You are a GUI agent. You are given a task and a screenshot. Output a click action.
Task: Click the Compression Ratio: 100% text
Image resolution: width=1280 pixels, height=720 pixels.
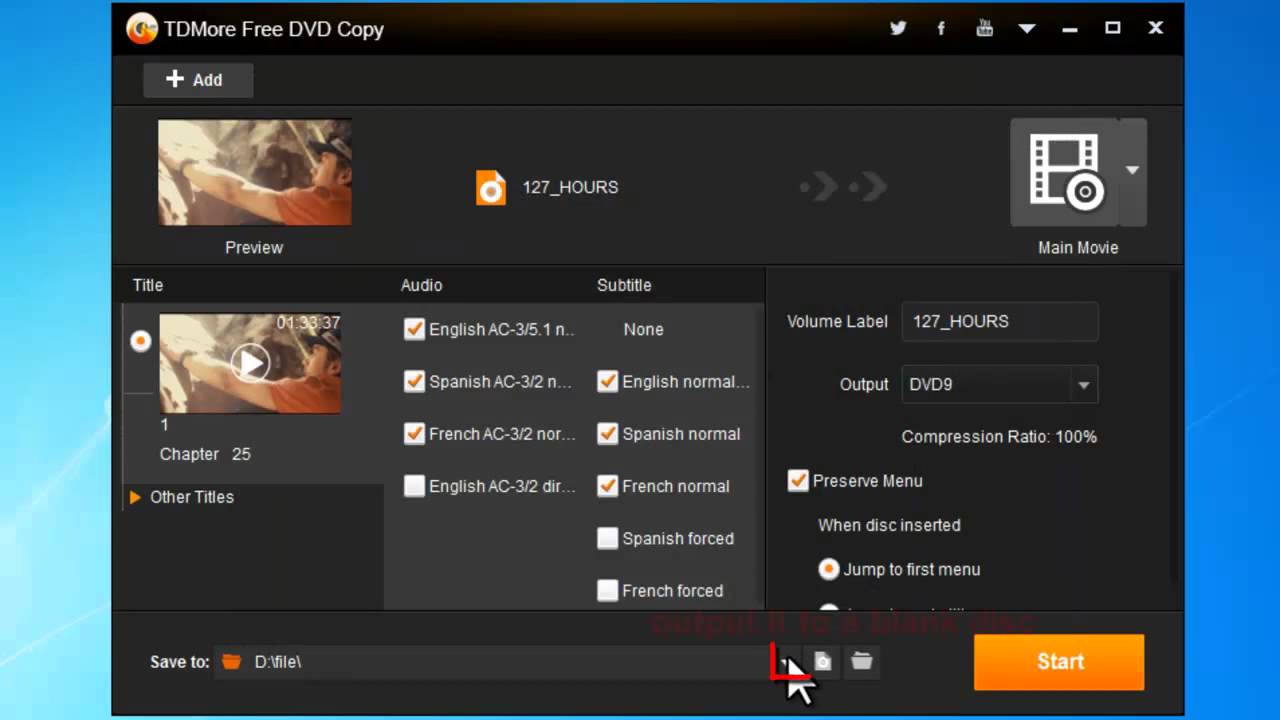(x=999, y=437)
